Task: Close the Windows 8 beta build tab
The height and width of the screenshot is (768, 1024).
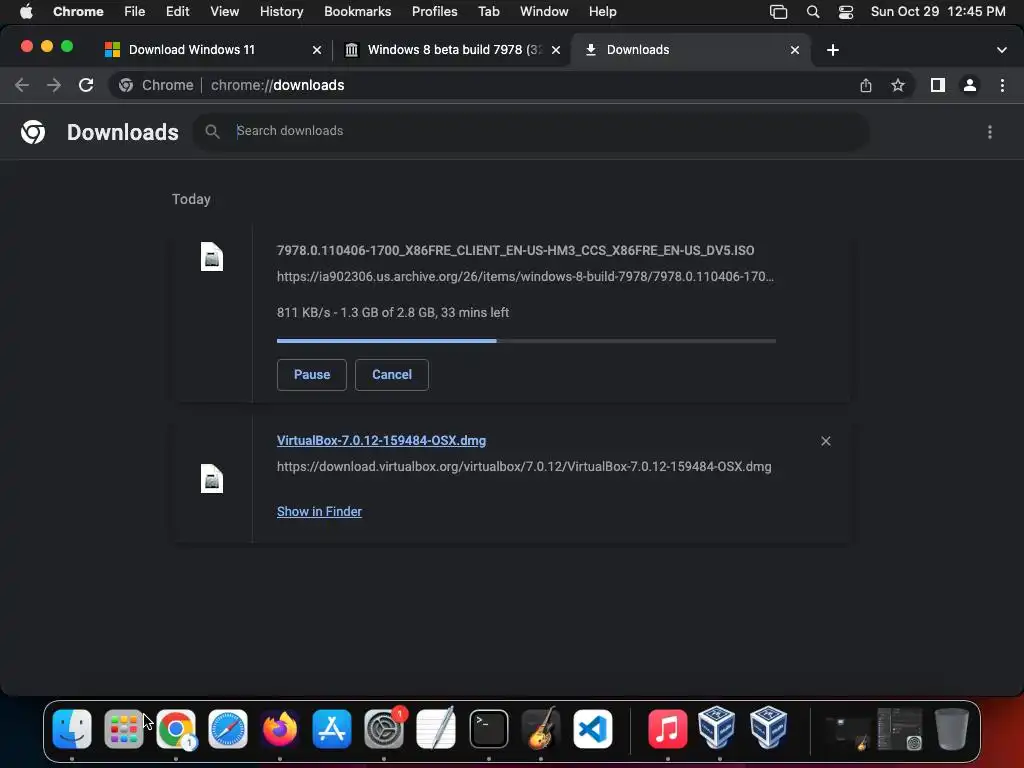Action: point(556,50)
